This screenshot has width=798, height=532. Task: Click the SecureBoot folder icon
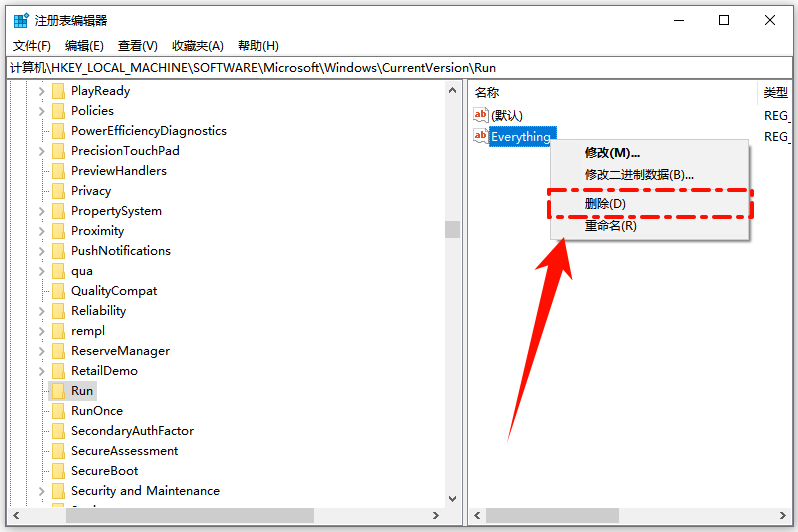point(59,471)
